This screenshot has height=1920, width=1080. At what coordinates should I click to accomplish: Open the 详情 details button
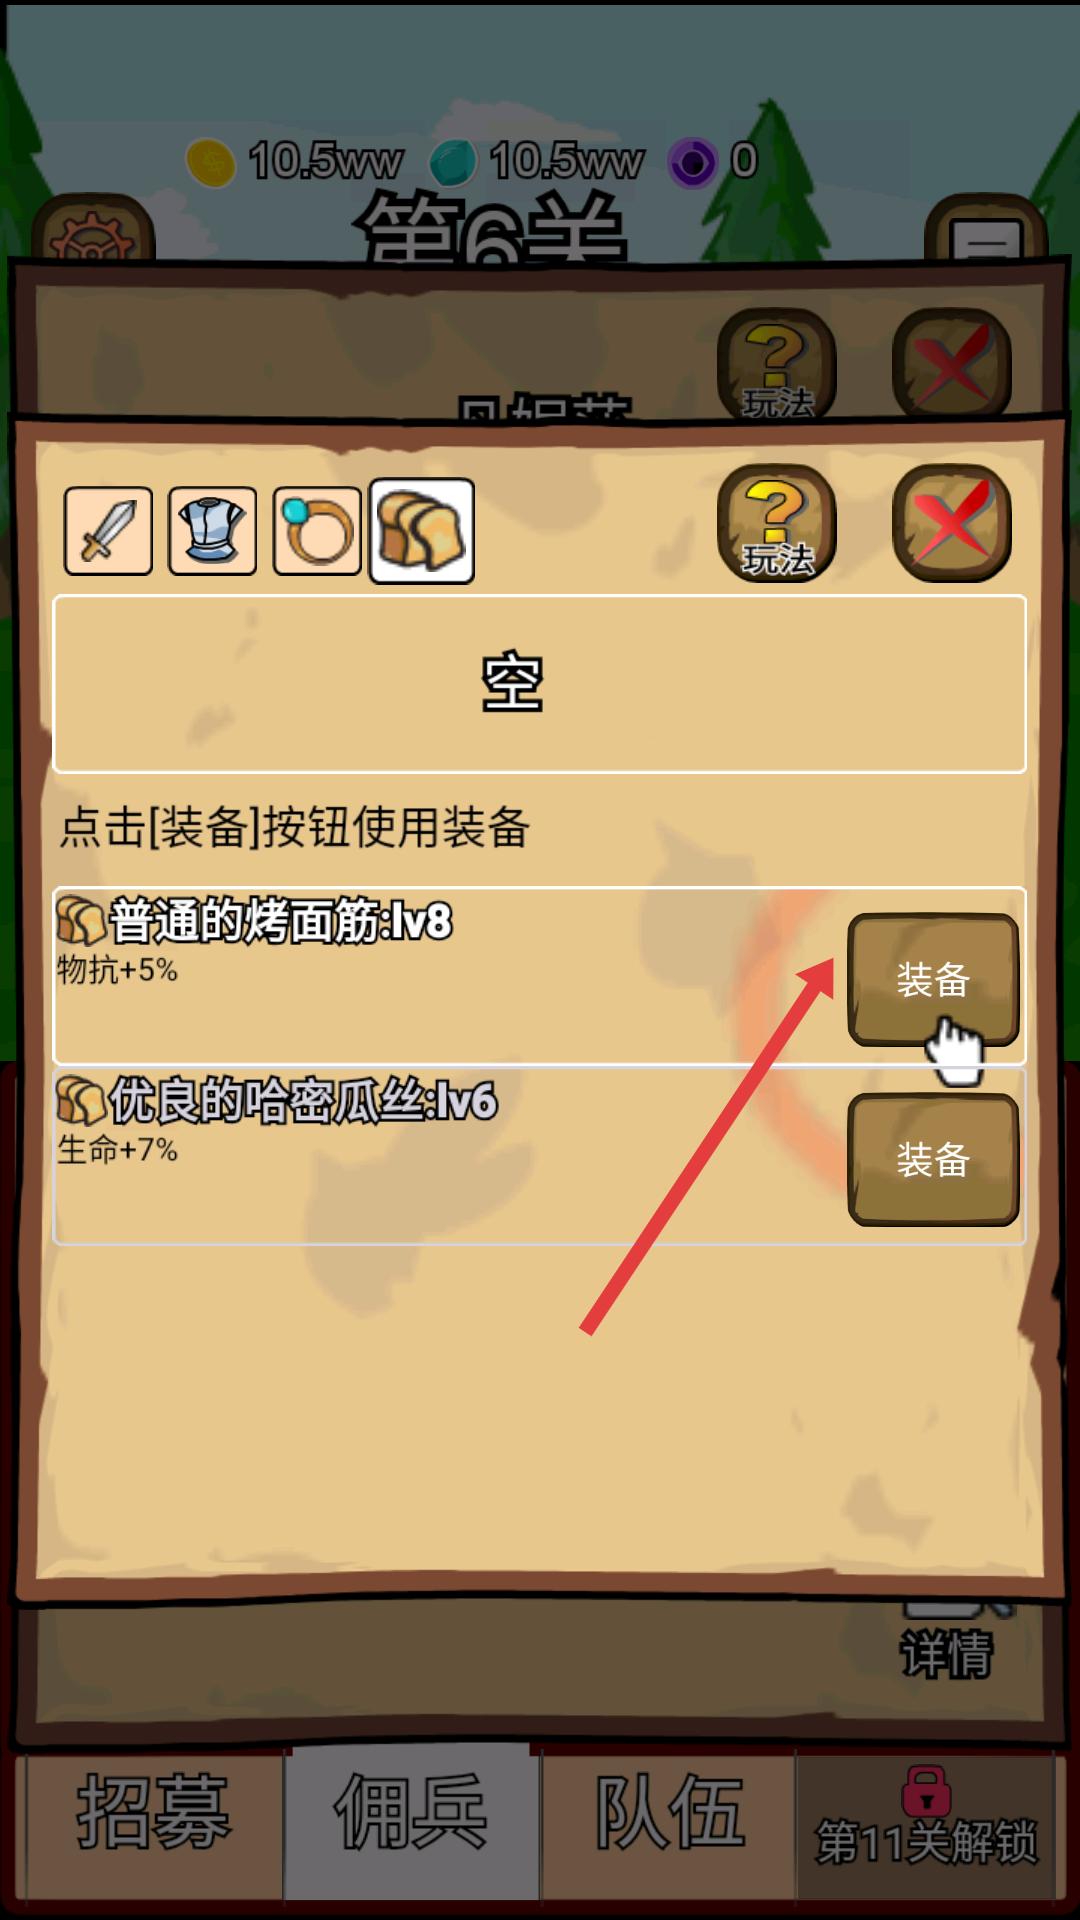pyautogui.click(x=946, y=1650)
